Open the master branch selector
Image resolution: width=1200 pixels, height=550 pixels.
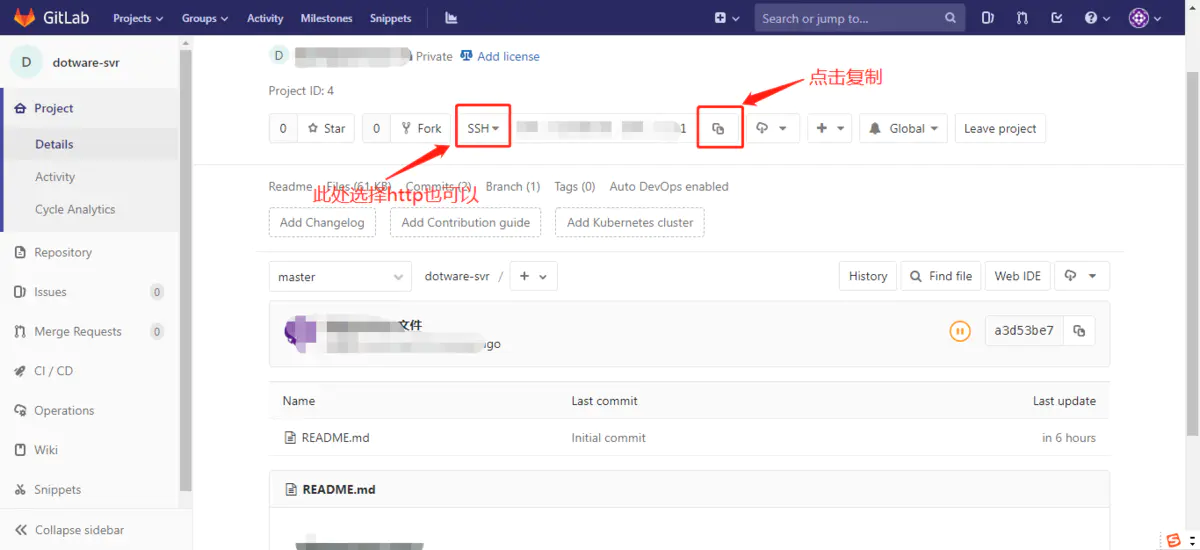pyautogui.click(x=340, y=277)
